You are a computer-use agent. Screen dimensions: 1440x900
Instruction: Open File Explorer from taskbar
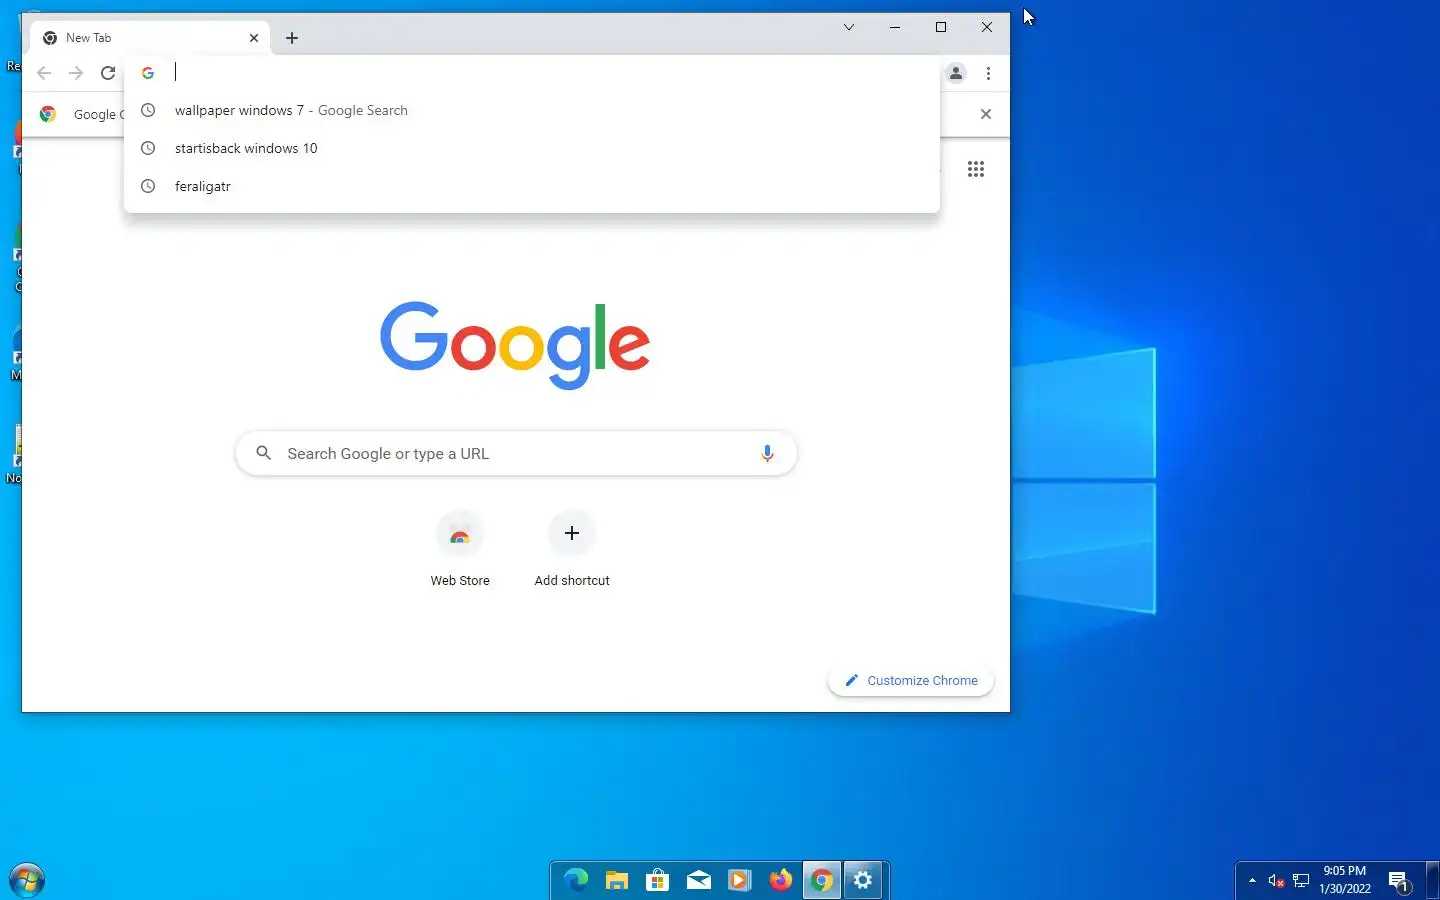617,880
